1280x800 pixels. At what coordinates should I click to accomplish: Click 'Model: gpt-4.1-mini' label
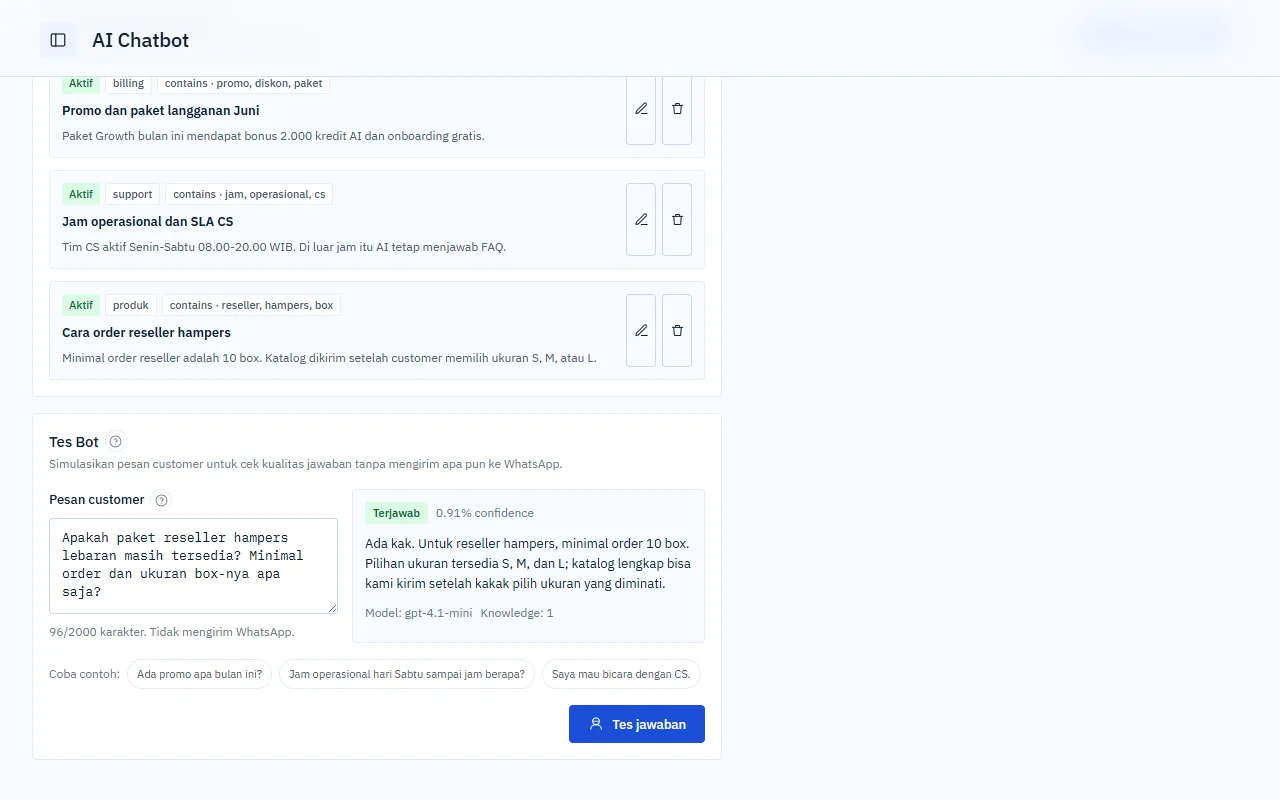coord(419,613)
